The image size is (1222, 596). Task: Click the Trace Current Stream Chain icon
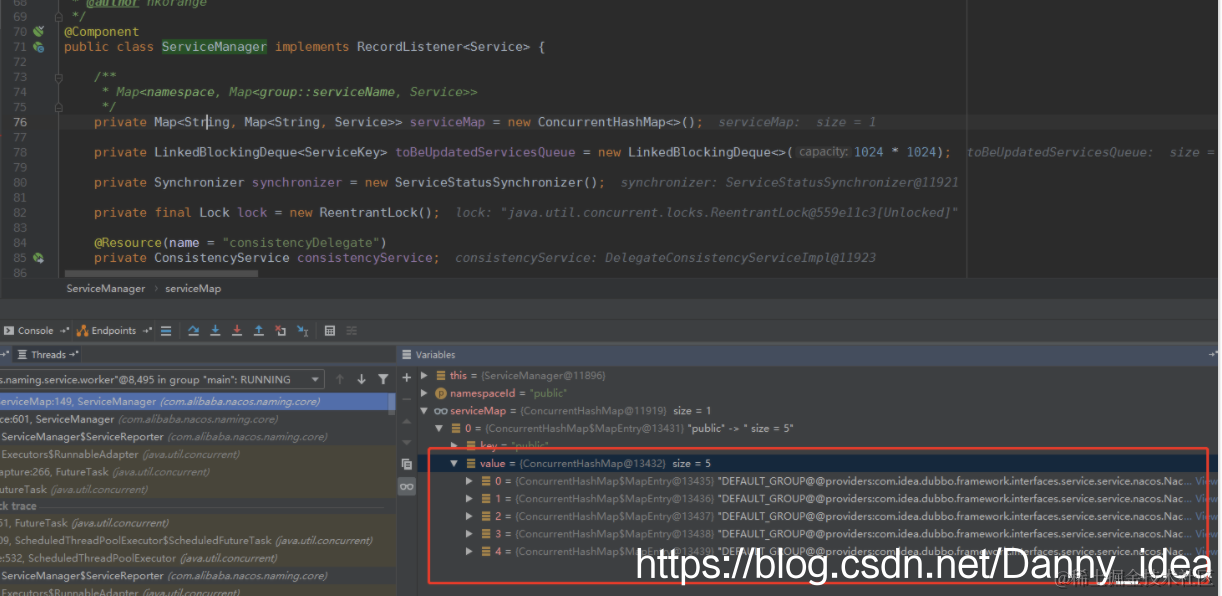[x=351, y=331]
